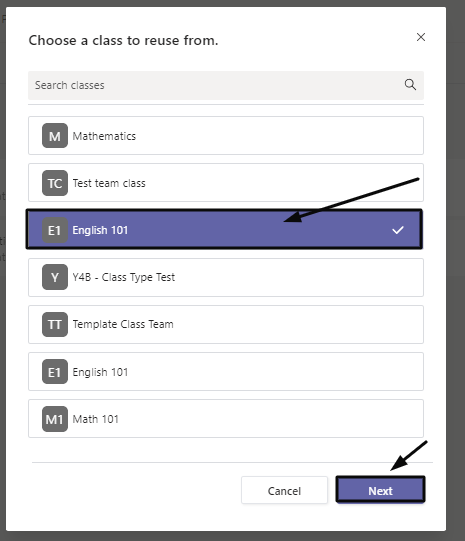Click the Next button

point(380,490)
